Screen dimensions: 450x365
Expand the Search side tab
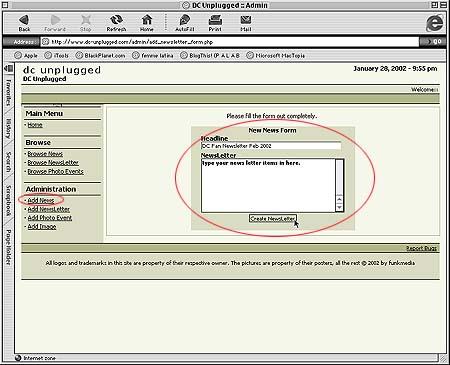[x=8, y=162]
